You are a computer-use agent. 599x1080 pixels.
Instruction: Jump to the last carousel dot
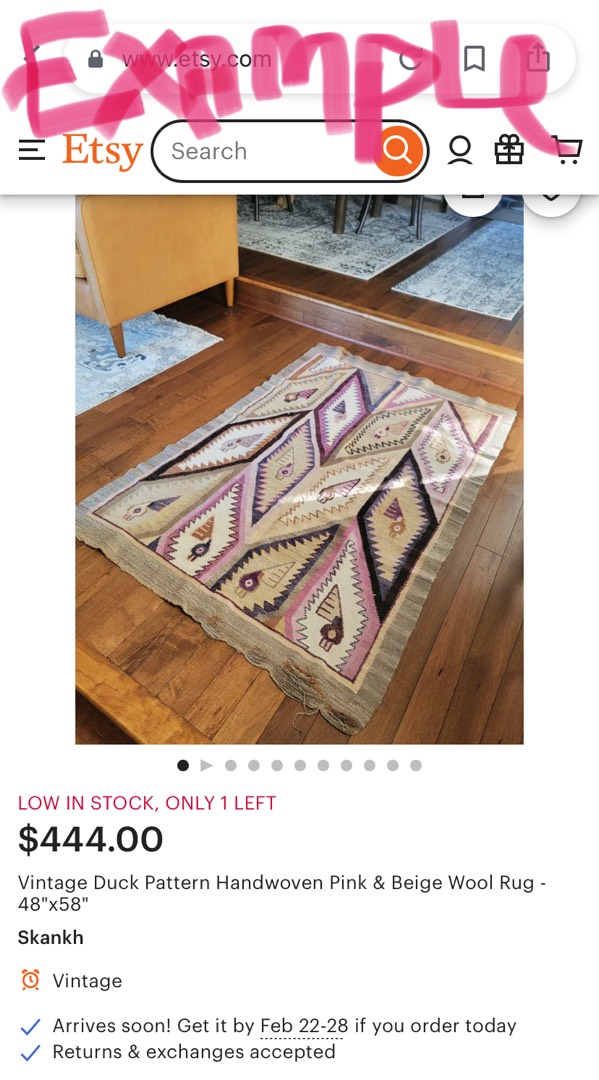pos(416,765)
